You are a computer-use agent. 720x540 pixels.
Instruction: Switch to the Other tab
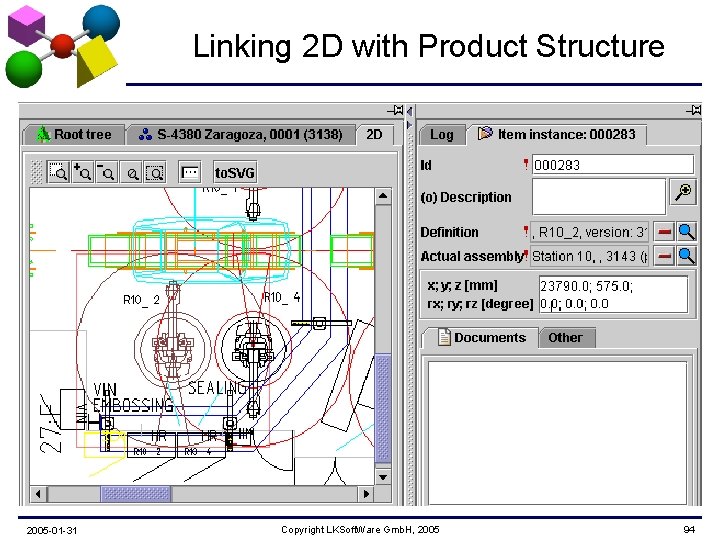[566, 338]
